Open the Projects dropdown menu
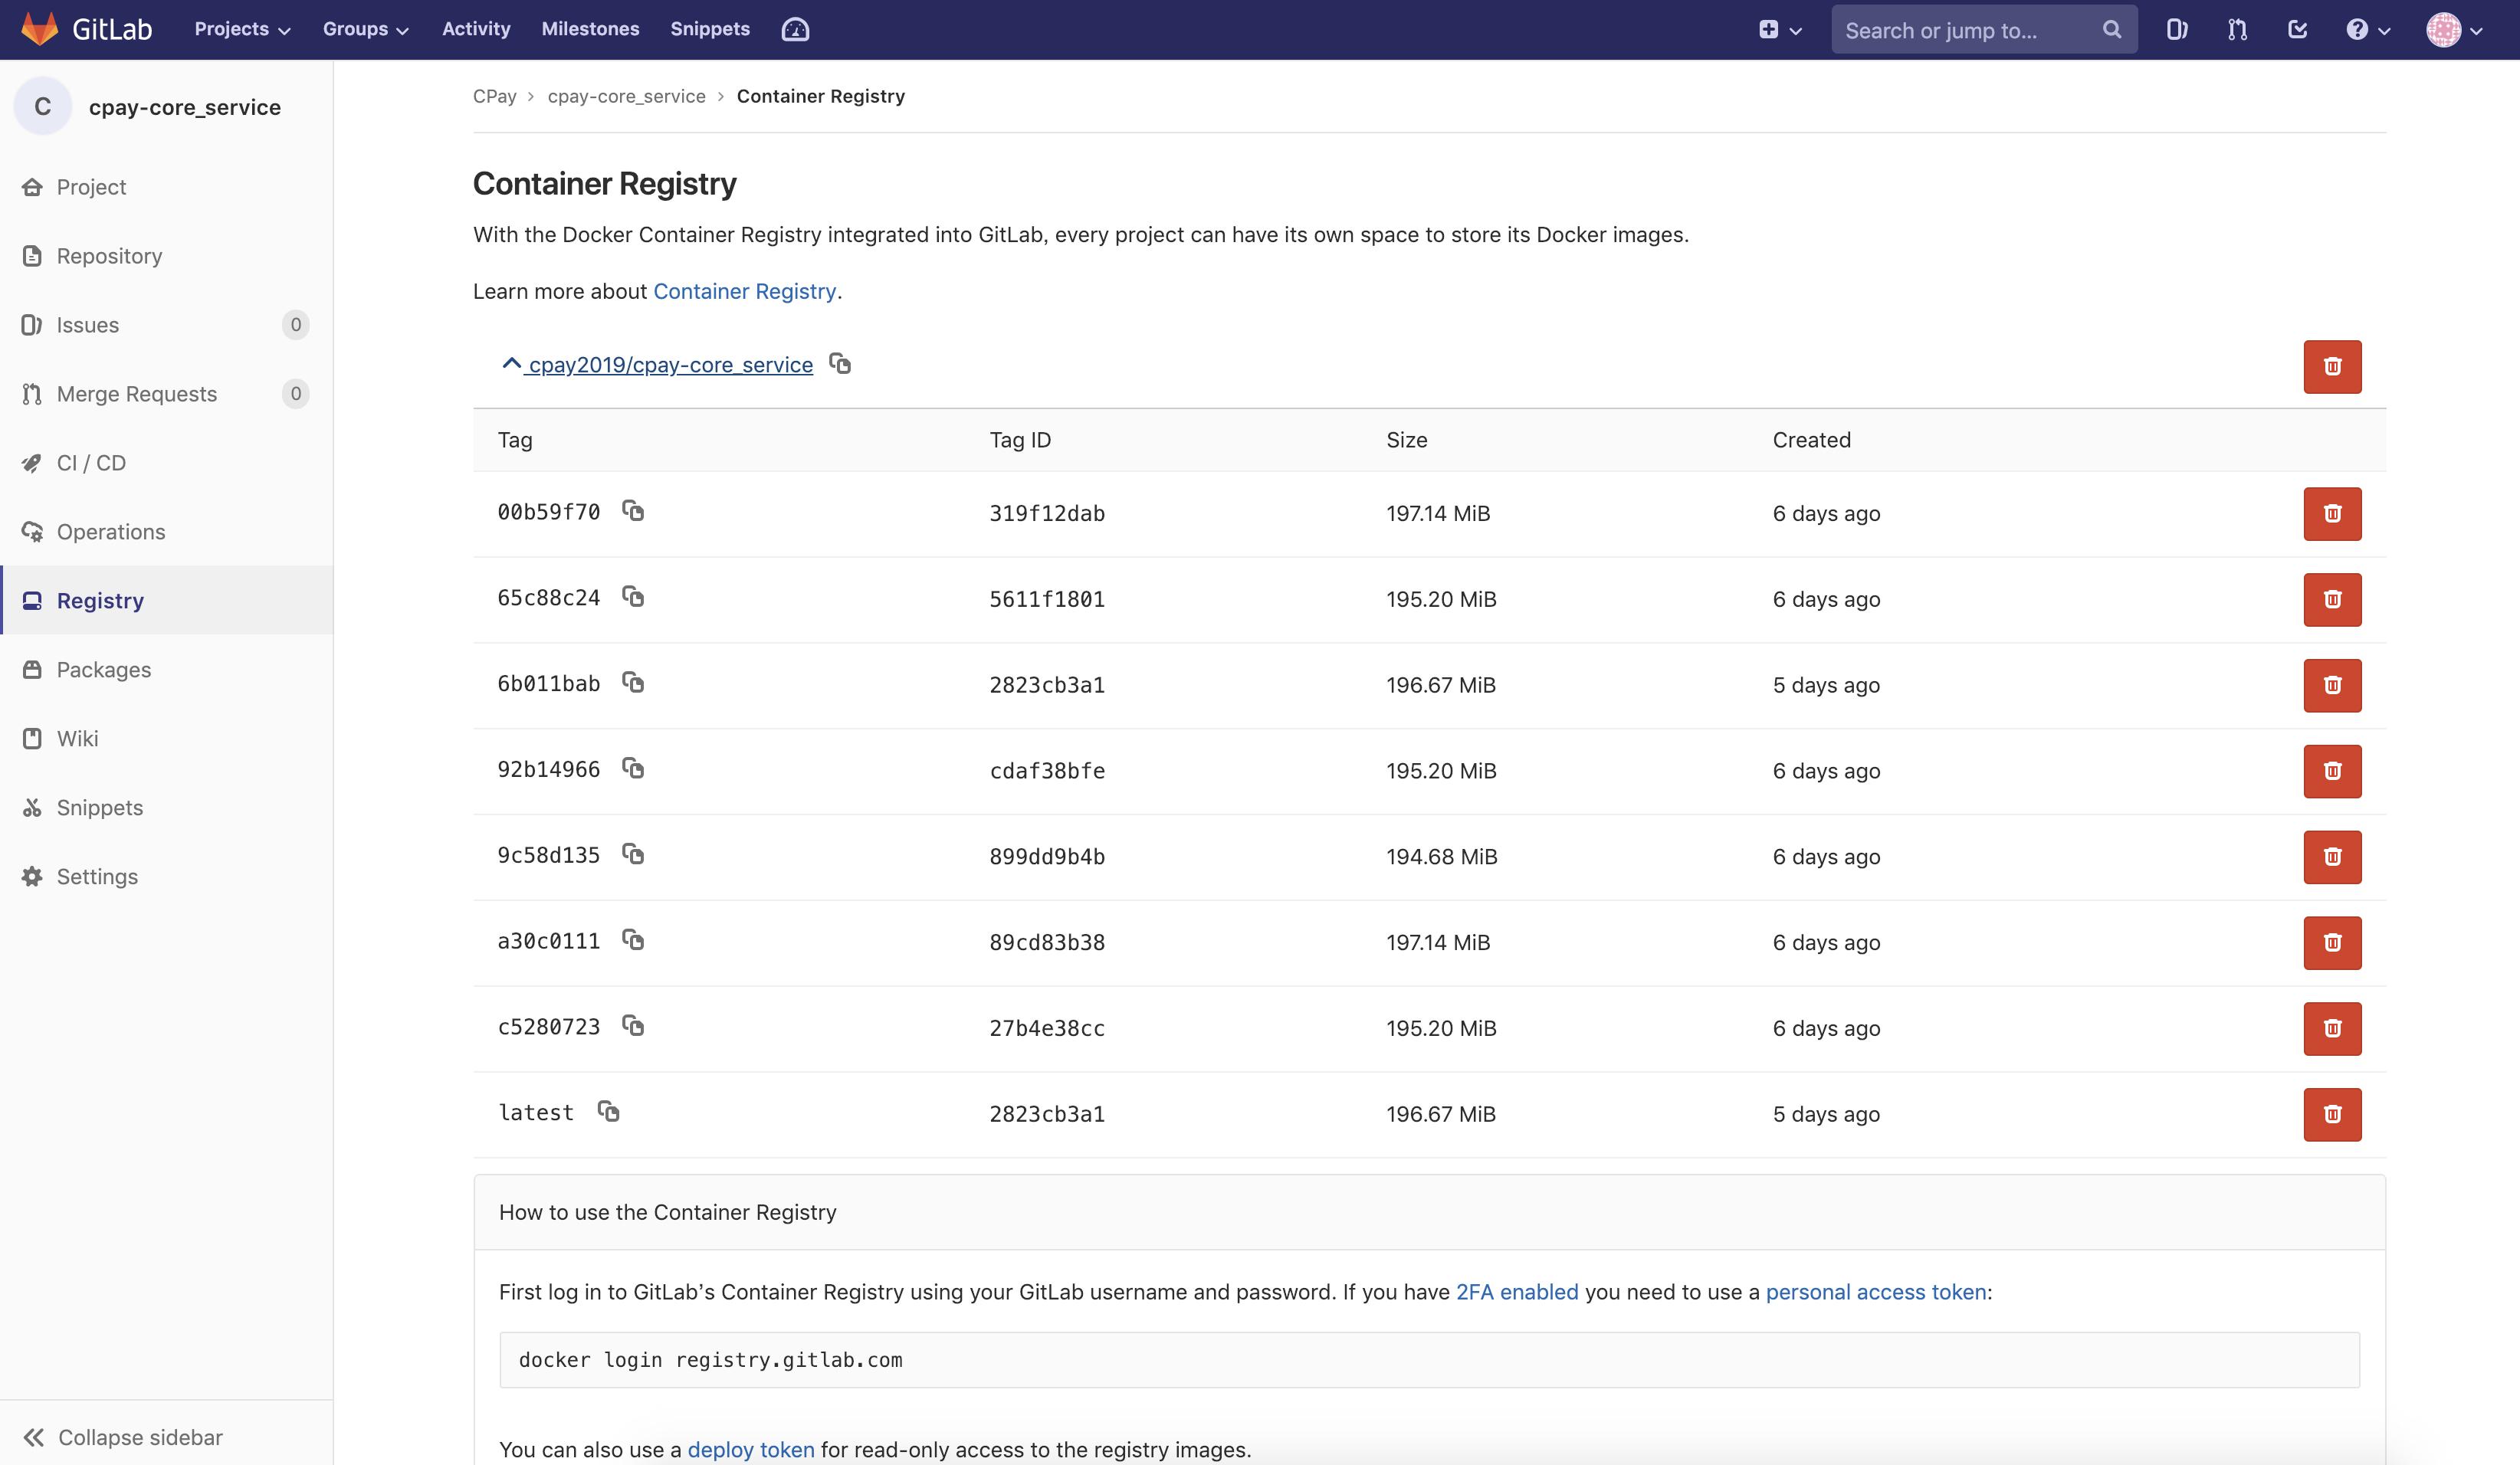The image size is (2520, 1465). tap(242, 29)
